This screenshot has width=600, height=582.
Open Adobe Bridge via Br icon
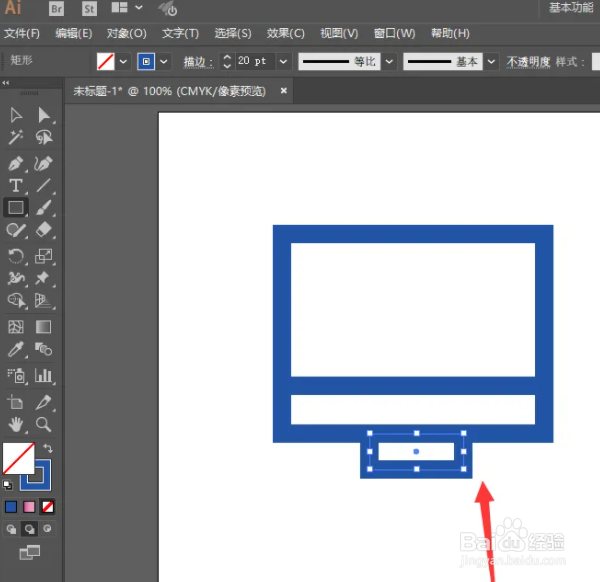click(x=56, y=8)
